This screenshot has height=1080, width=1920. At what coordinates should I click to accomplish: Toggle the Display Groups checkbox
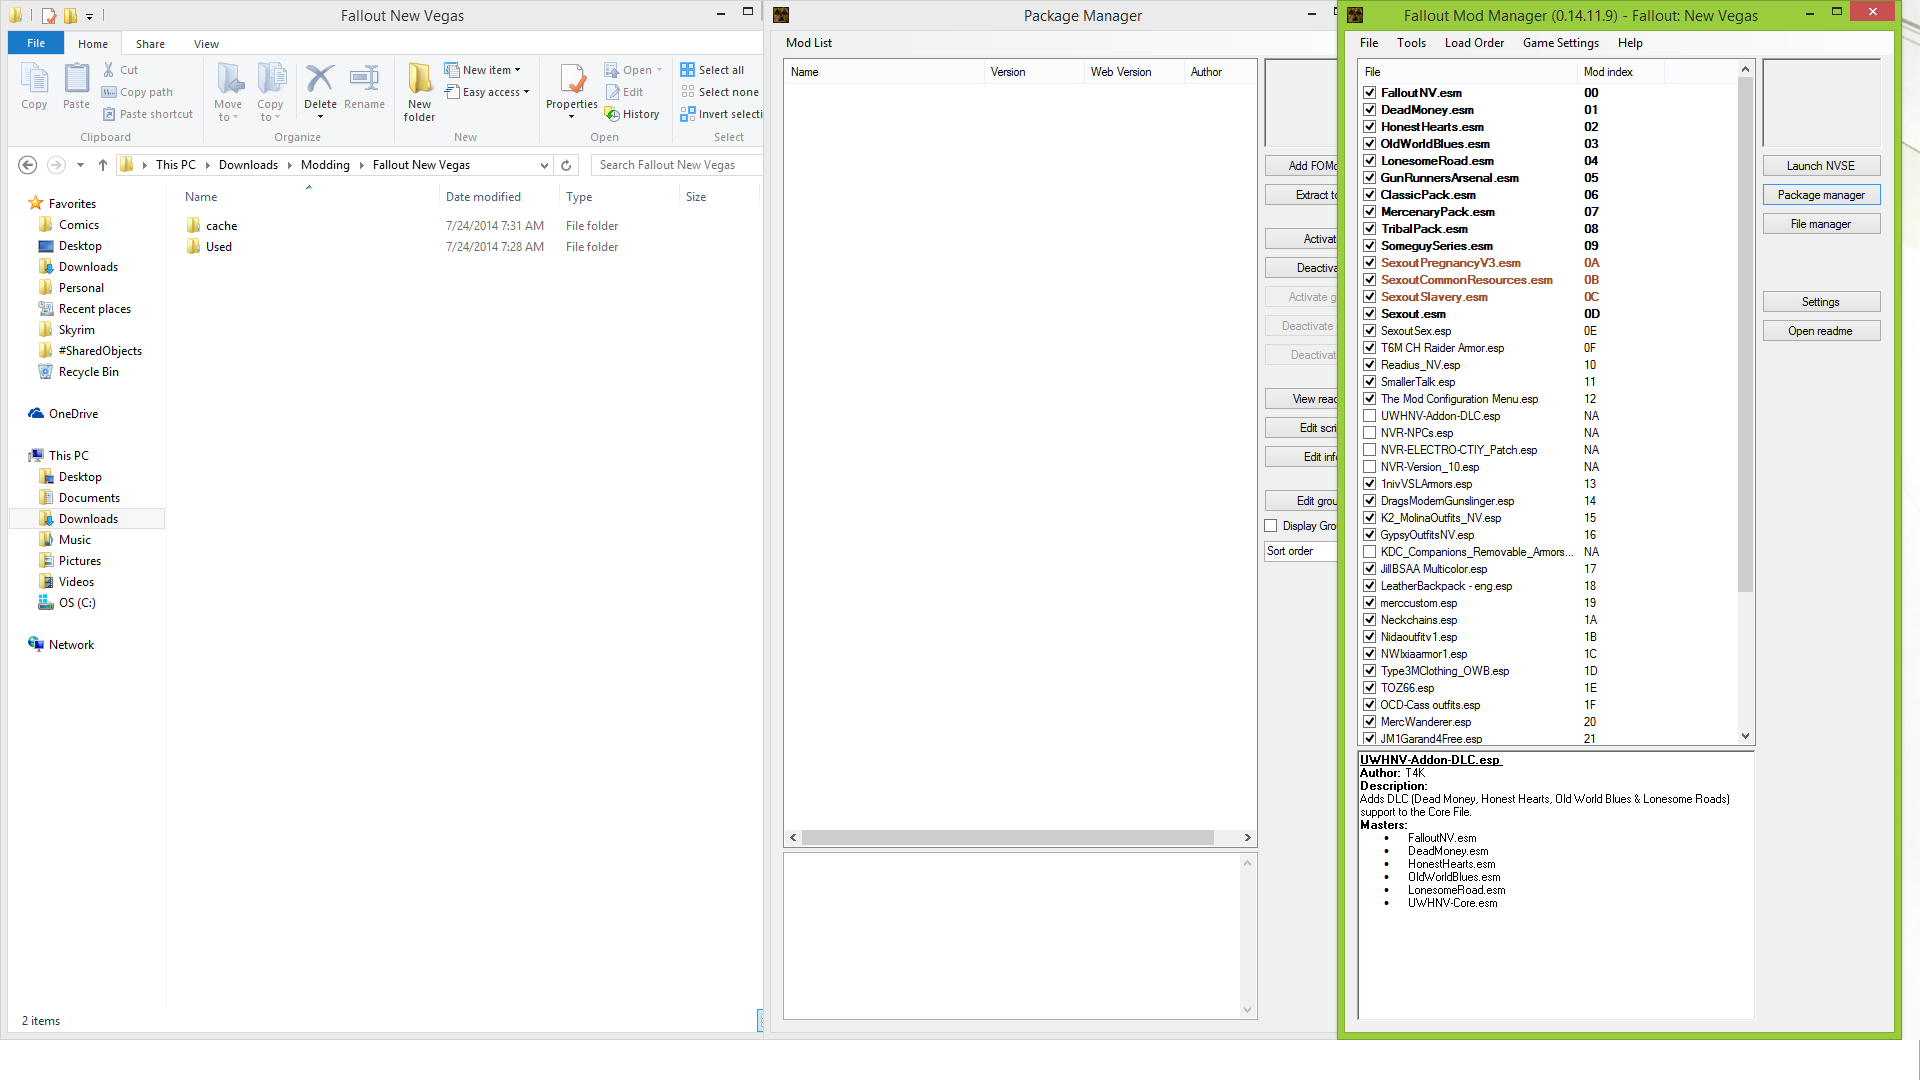(x=1271, y=526)
